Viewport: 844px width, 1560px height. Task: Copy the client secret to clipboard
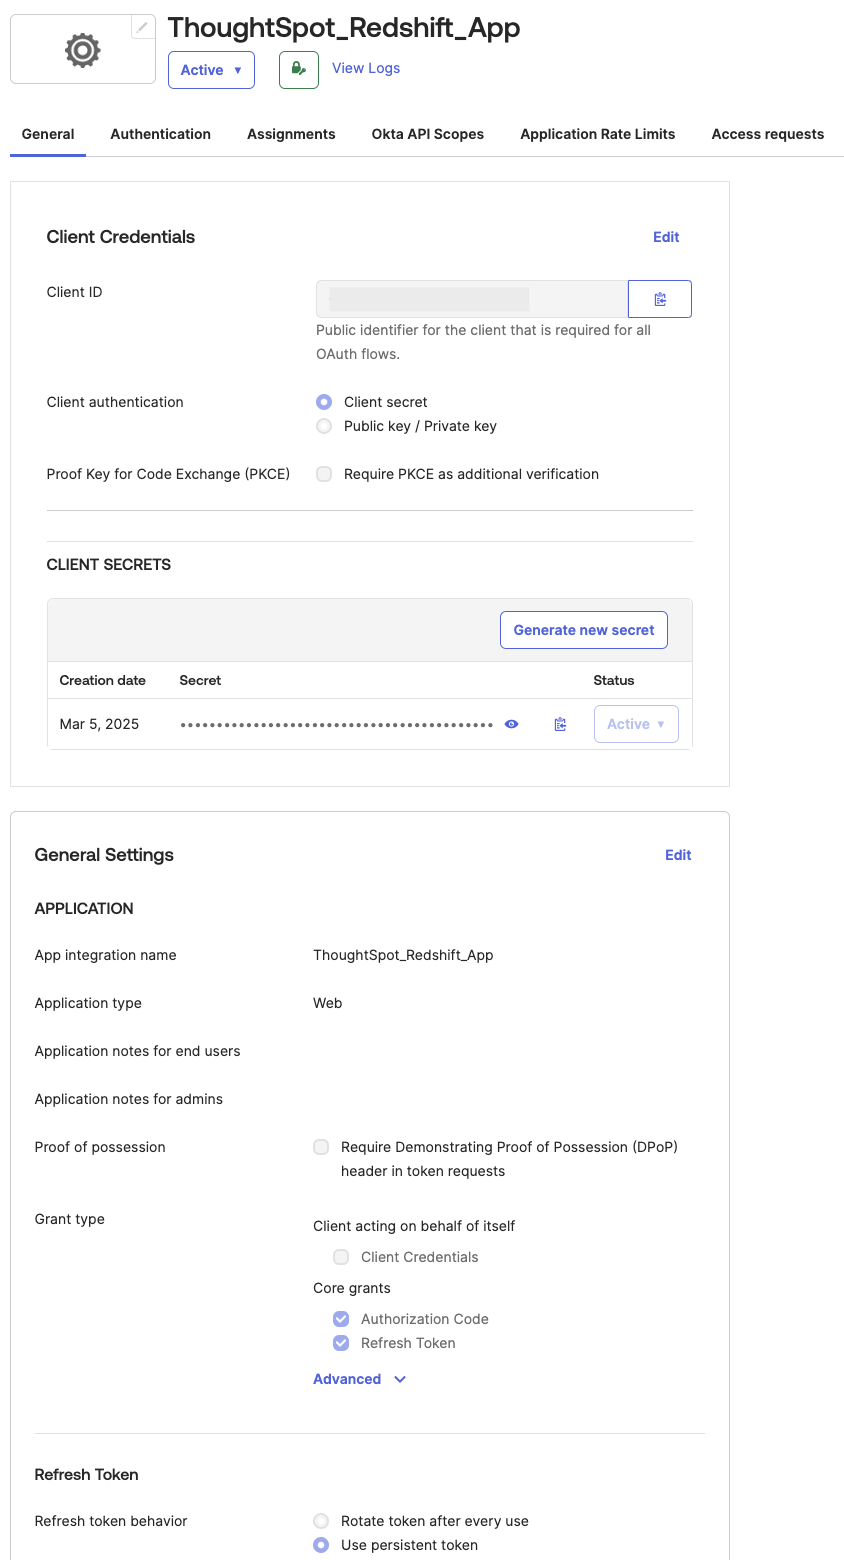point(560,724)
